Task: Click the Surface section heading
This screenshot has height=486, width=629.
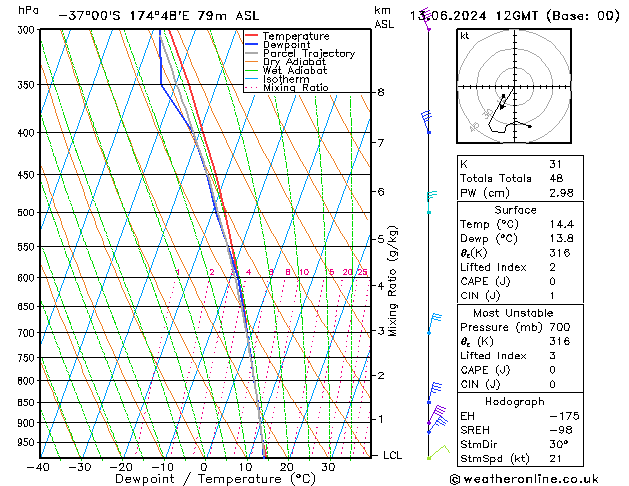Action: pos(515,210)
